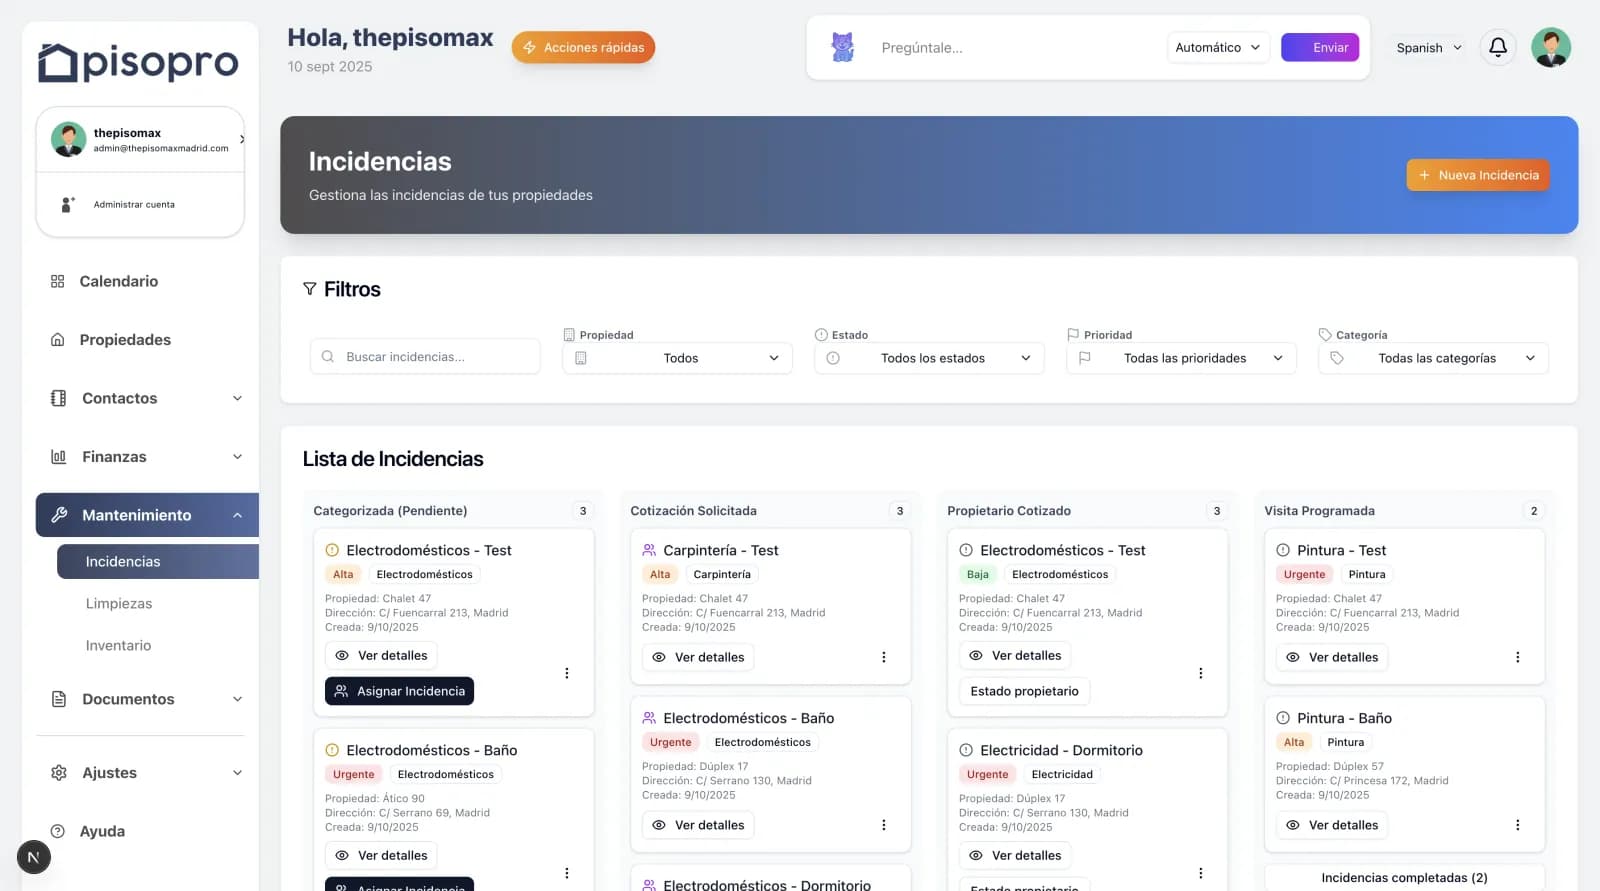
Task: Click the Administrar cuenta person icon
Action: [68, 204]
